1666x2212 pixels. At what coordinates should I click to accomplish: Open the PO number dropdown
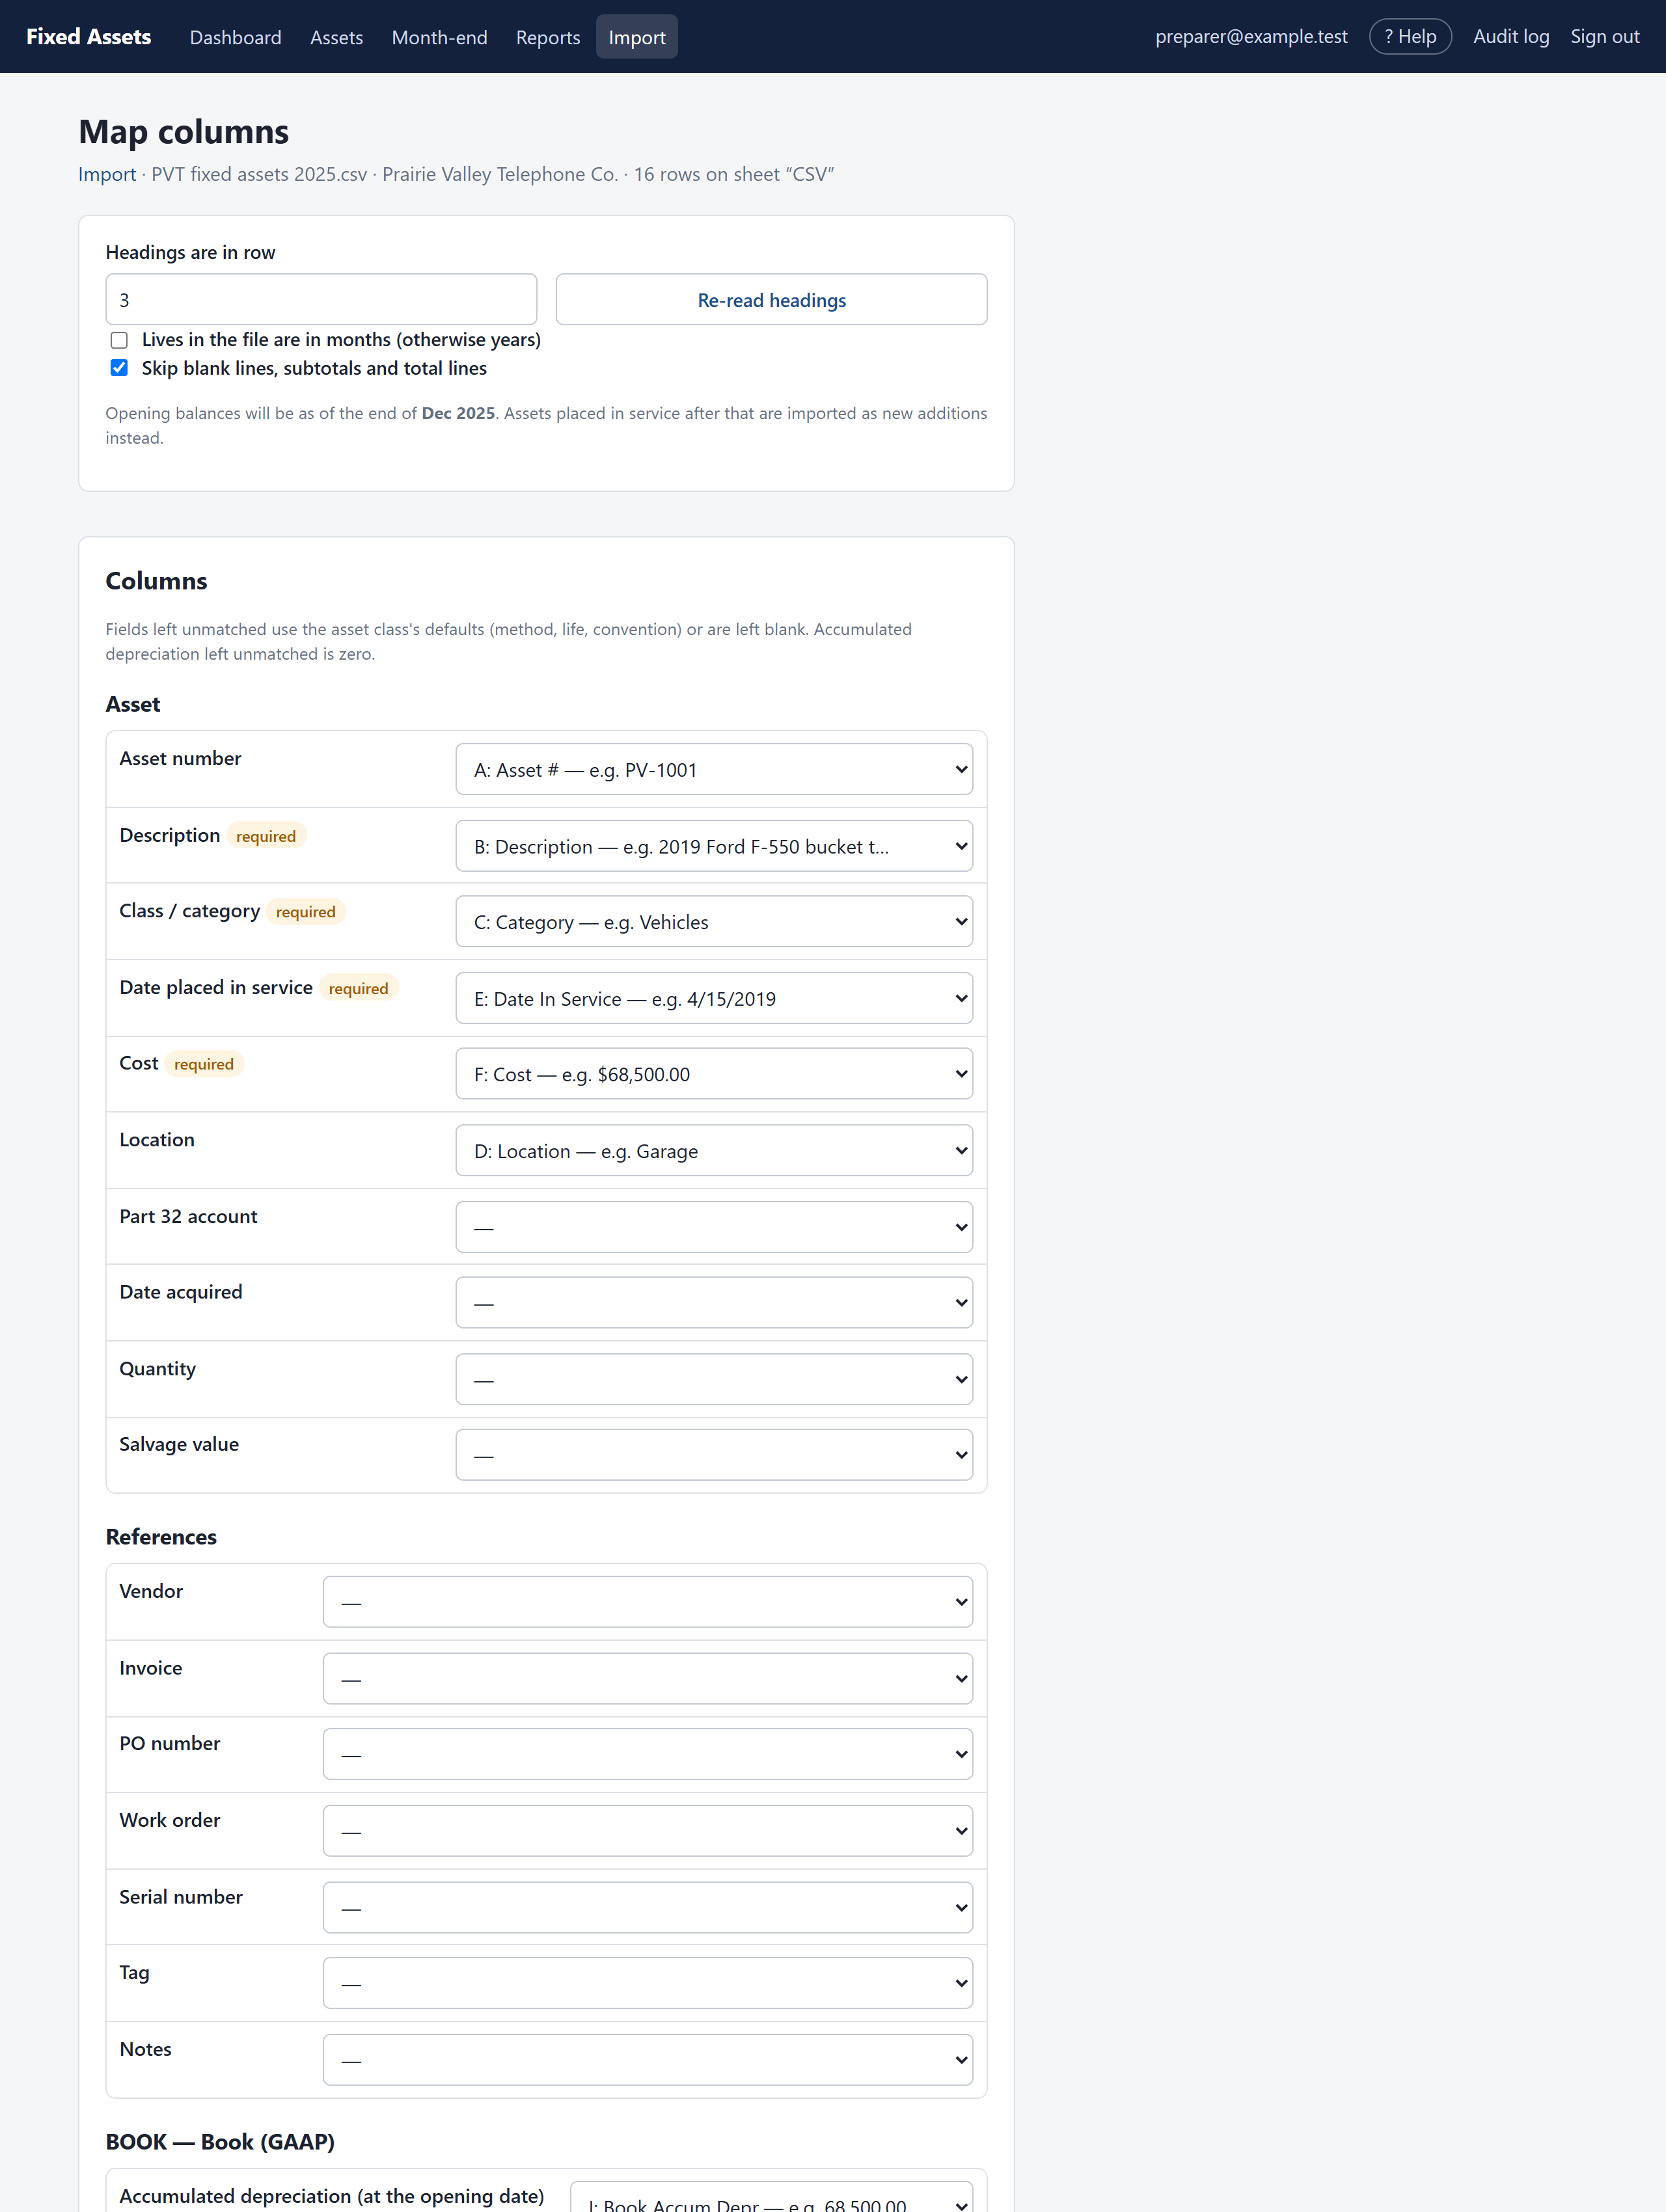[x=647, y=1754]
